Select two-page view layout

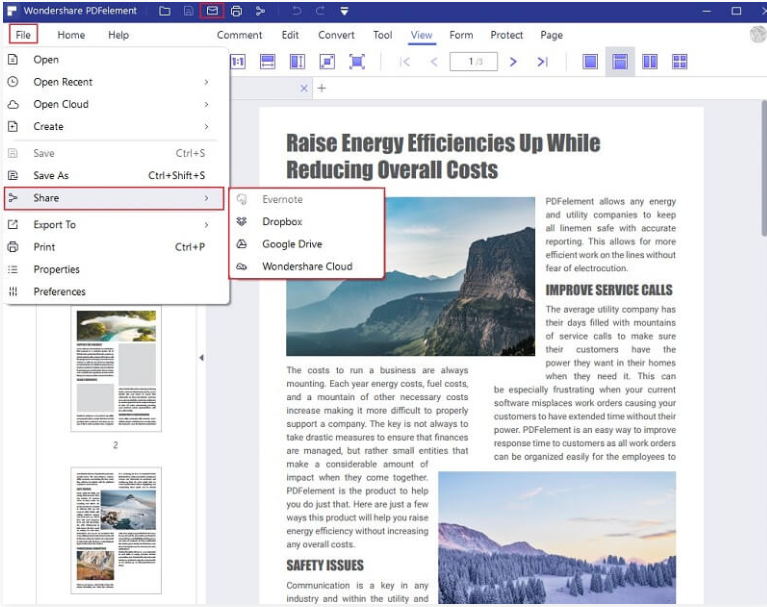click(650, 62)
